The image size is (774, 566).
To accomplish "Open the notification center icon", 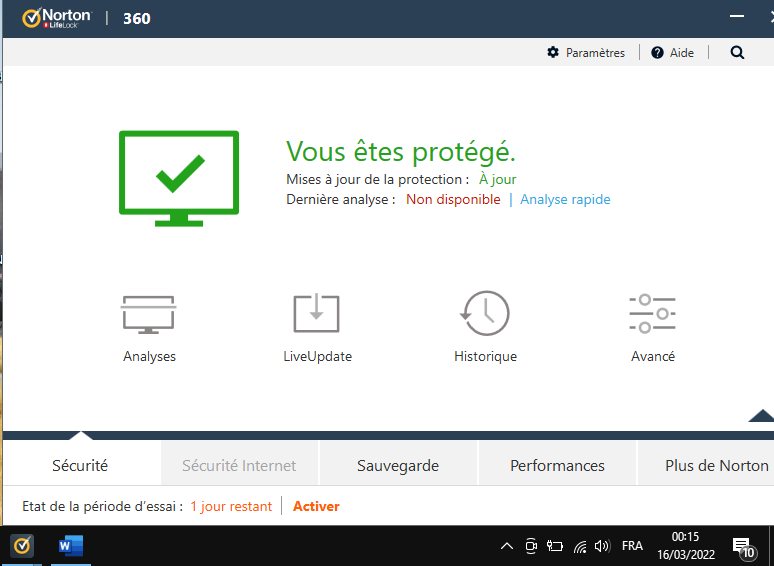I will [x=742, y=547].
